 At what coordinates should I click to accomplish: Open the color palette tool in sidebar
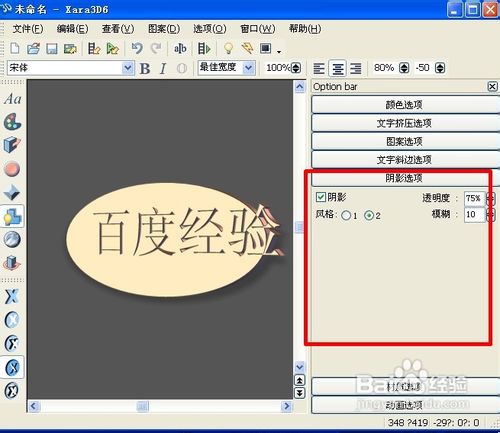tap(12, 122)
